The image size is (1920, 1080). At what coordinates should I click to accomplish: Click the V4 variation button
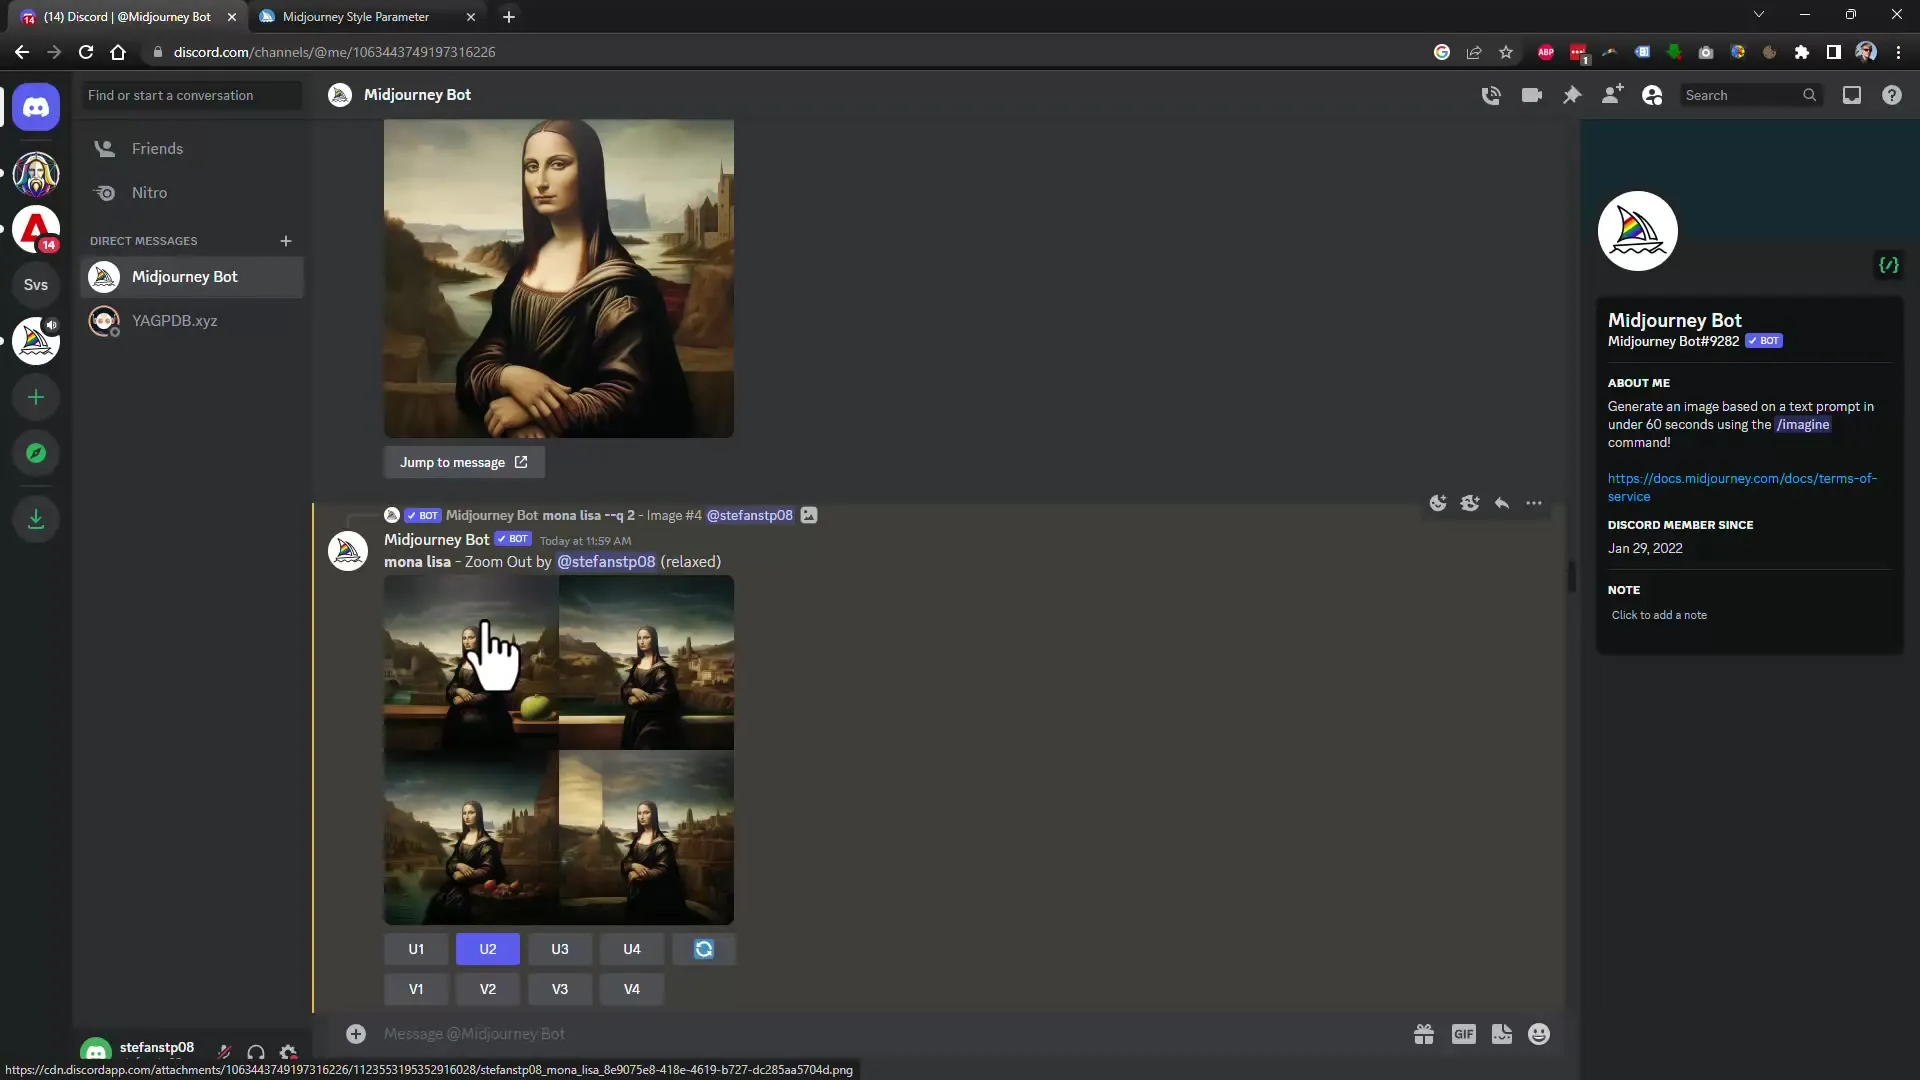(632, 989)
